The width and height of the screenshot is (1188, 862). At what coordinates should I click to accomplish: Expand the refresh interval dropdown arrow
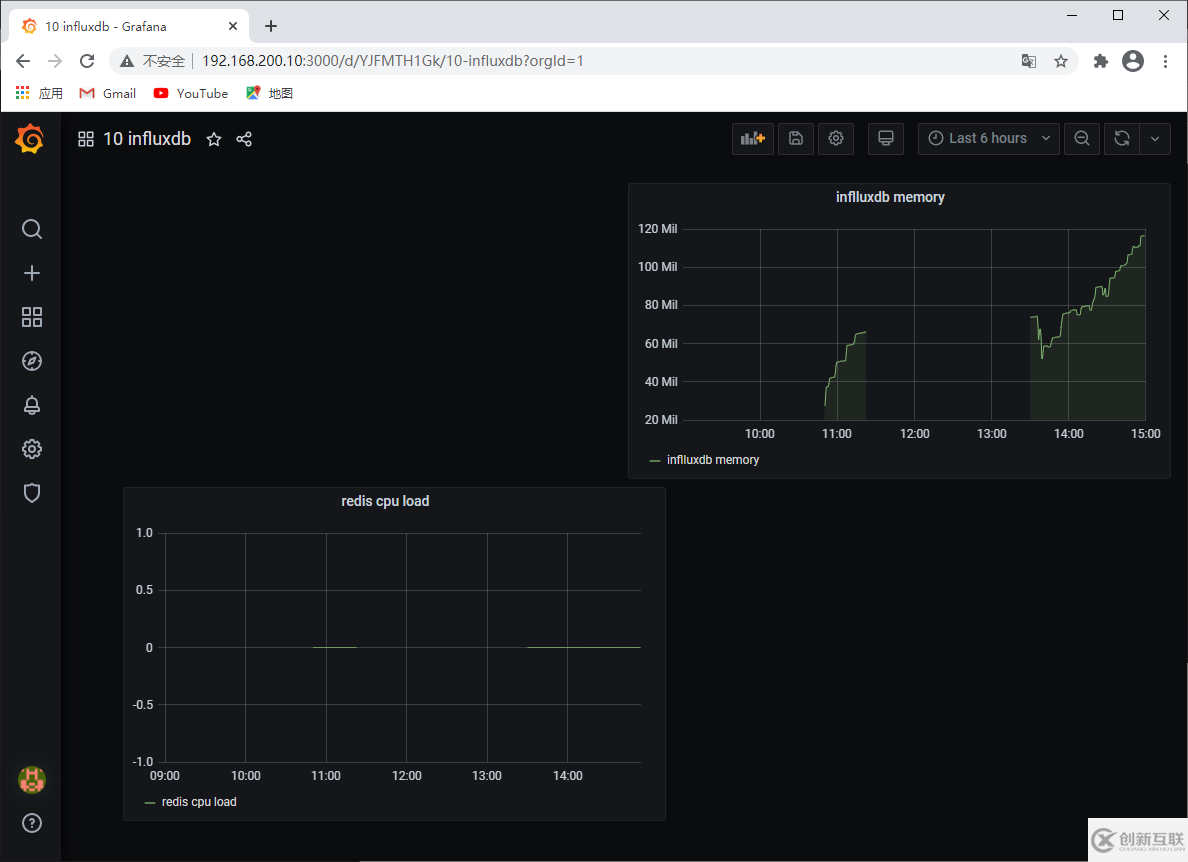1155,139
